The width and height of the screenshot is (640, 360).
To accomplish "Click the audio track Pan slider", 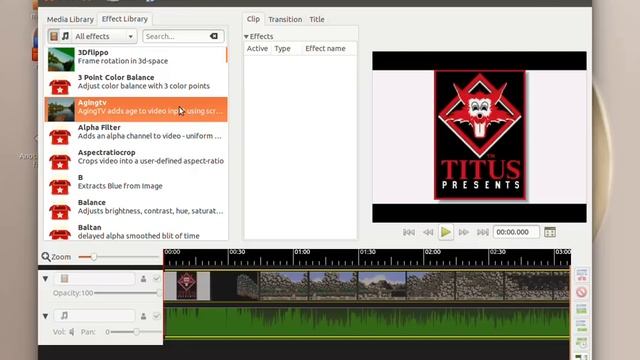I will pyautogui.click(x=136, y=332).
